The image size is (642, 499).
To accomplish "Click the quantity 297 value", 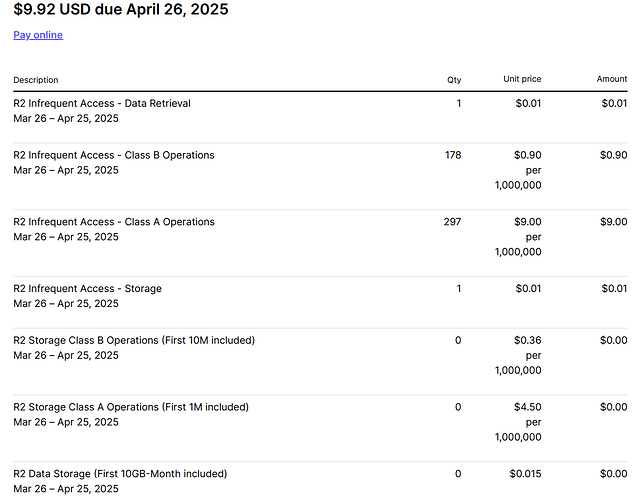I will click(452, 222).
